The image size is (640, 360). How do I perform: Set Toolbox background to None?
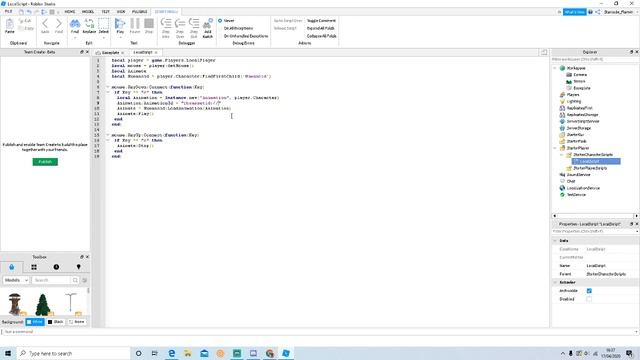click(x=76, y=322)
